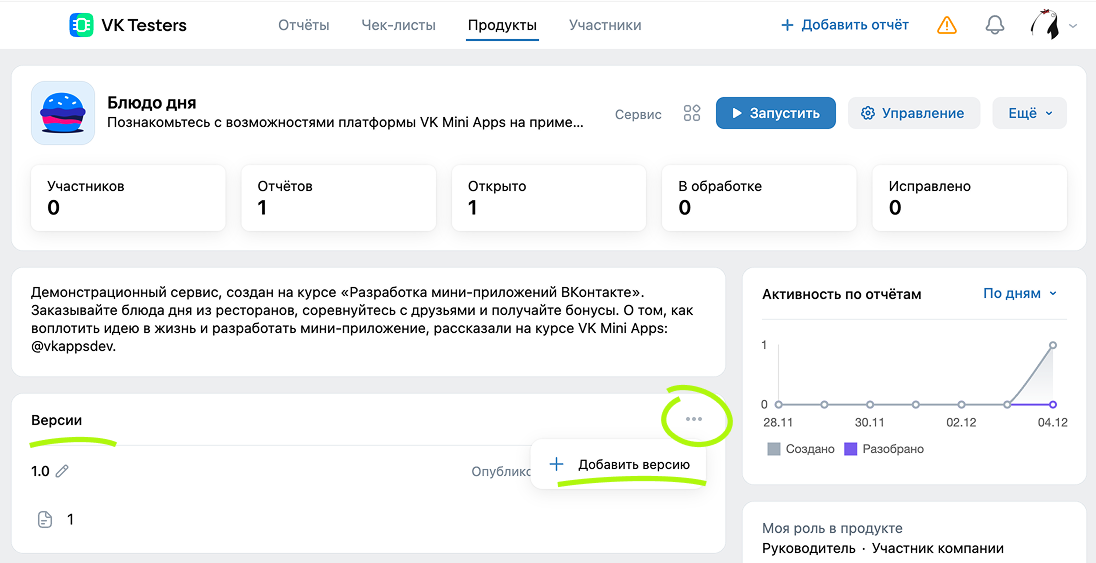Viewport: 1096px width, 563px height.
Task: Open the user avatar profile menu
Action: [x=1046, y=25]
